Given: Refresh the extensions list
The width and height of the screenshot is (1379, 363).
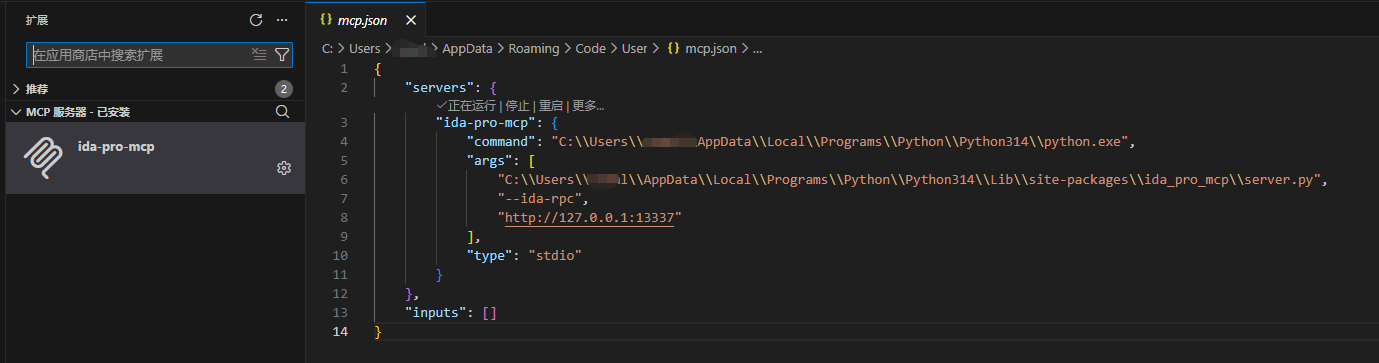Looking at the screenshot, I should point(256,20).
